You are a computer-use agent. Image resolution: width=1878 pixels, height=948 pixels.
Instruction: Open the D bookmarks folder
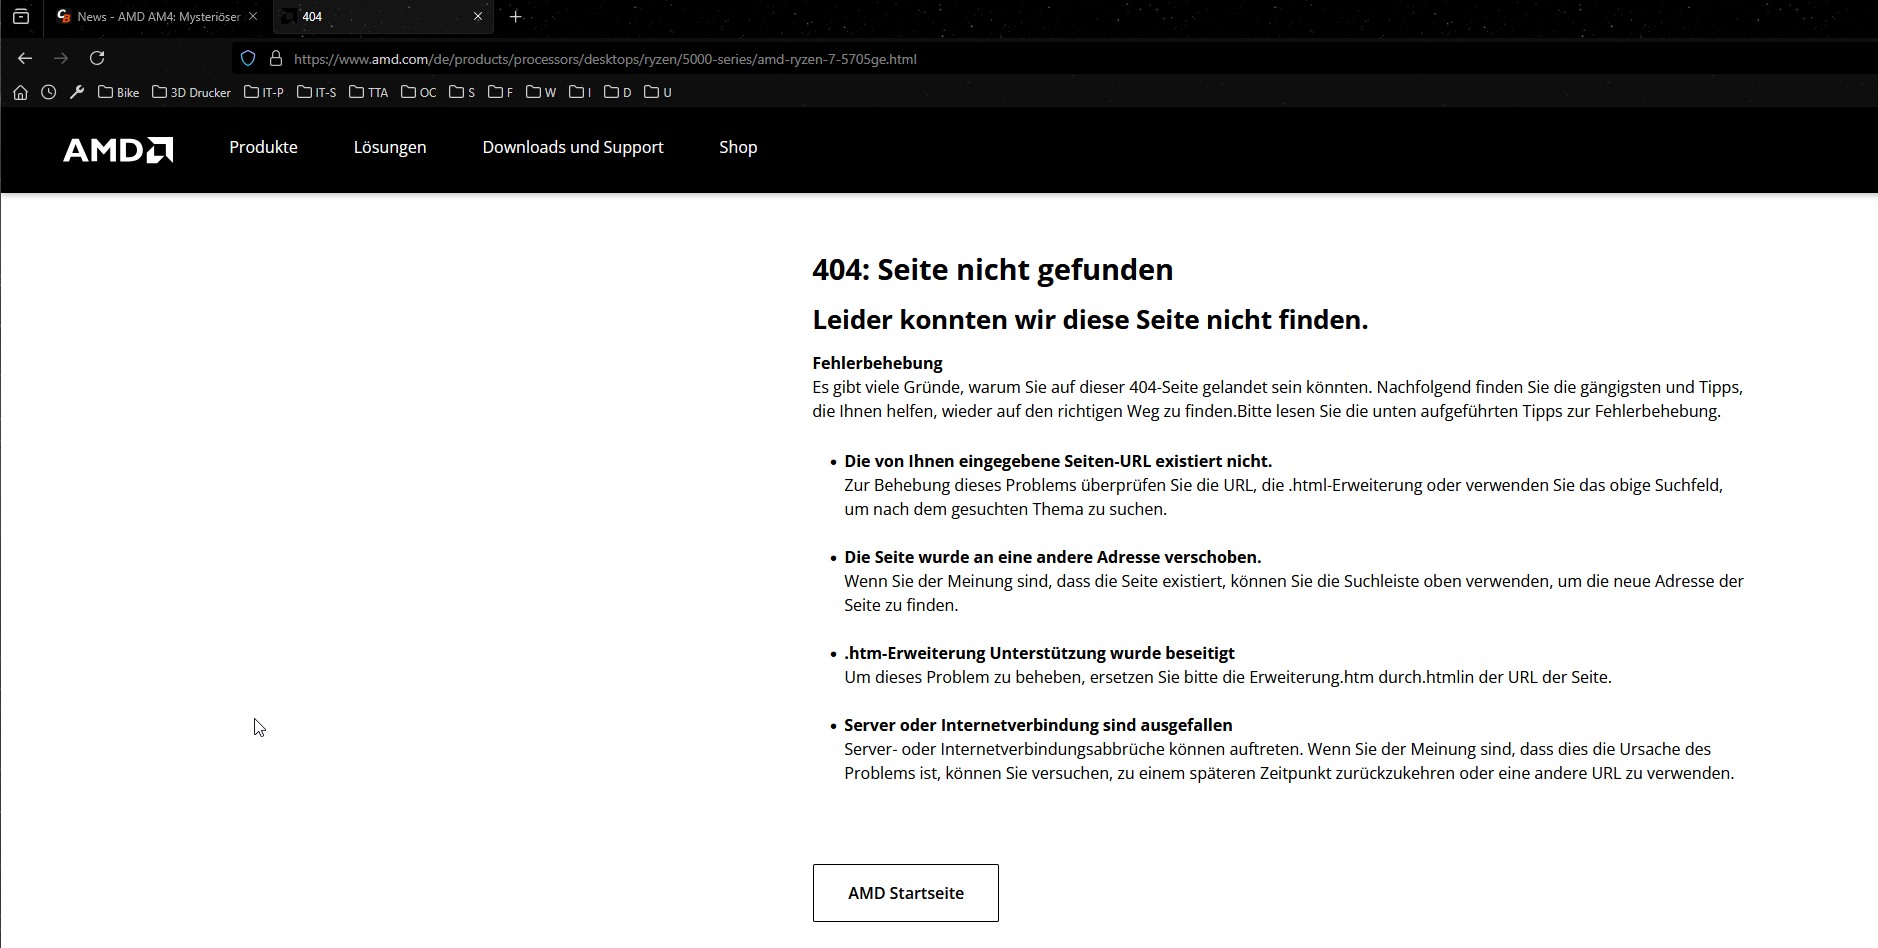(618, 92)
